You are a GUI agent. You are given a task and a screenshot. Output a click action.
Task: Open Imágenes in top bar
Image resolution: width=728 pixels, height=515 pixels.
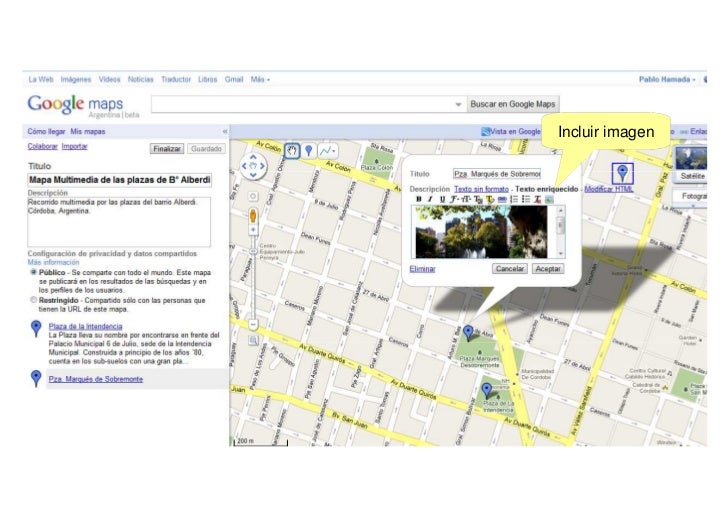[76, 79]
